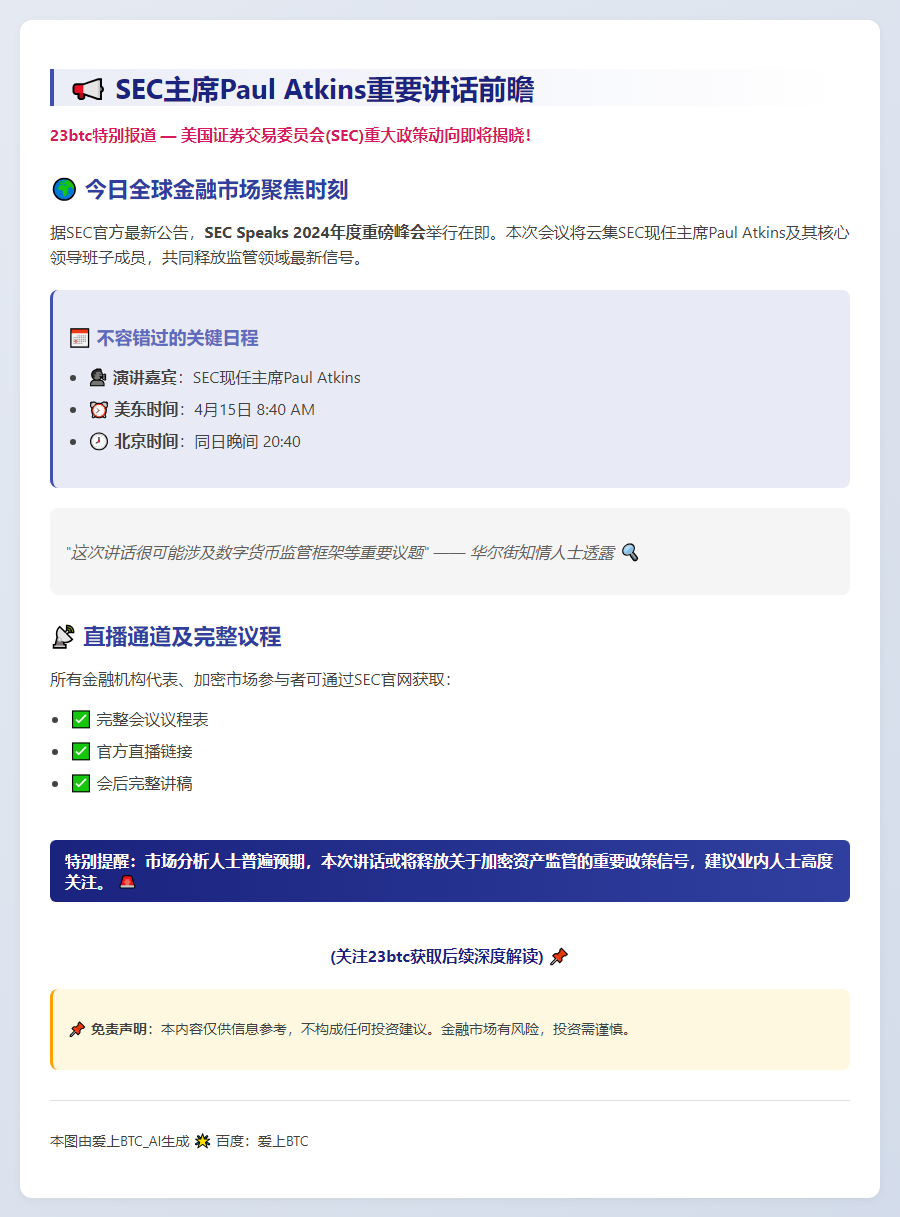Click the satellite dish icon beside 直播通道及完整议程

(63, 636)
